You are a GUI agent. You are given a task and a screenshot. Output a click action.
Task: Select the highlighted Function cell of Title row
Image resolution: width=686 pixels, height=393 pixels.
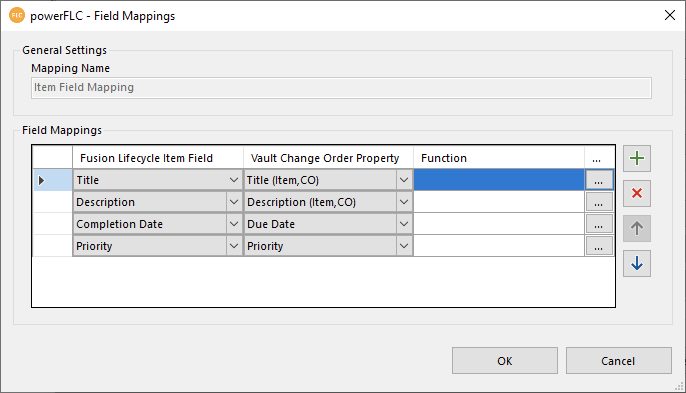[499, 180]
